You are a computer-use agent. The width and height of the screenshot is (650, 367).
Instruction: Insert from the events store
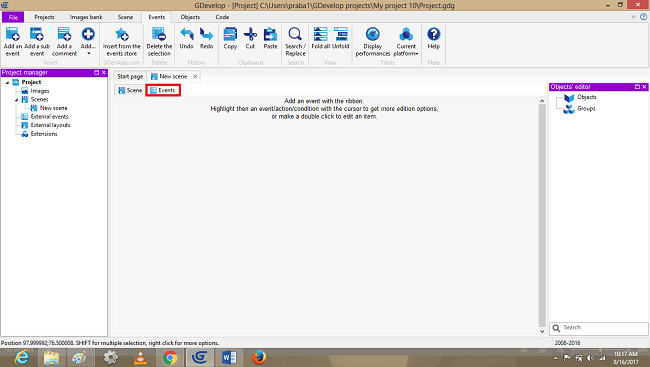pos(121,41)
